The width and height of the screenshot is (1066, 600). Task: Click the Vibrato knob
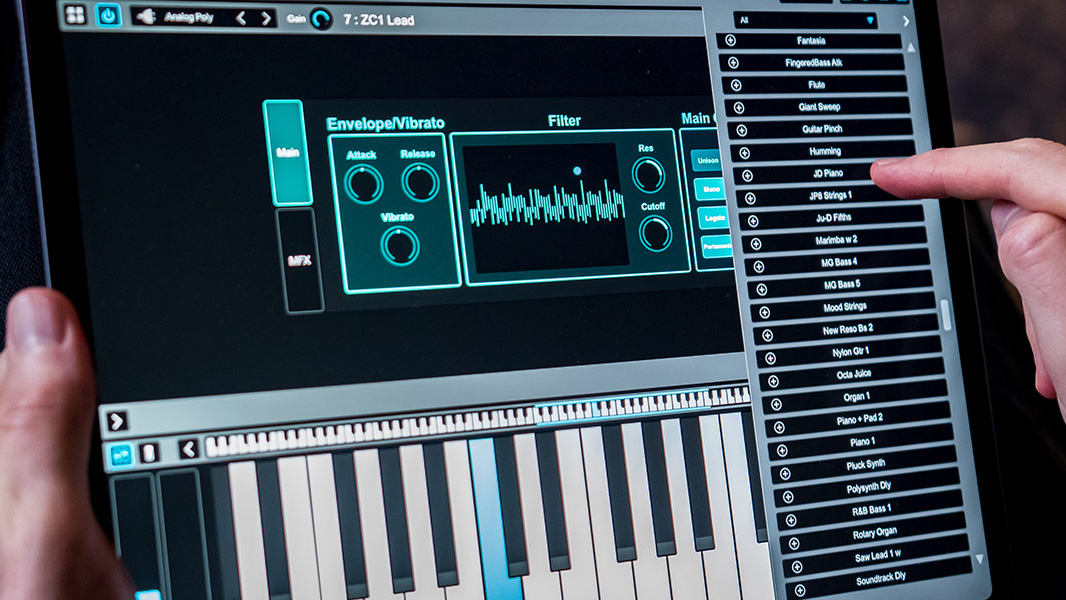pos(400,245)
